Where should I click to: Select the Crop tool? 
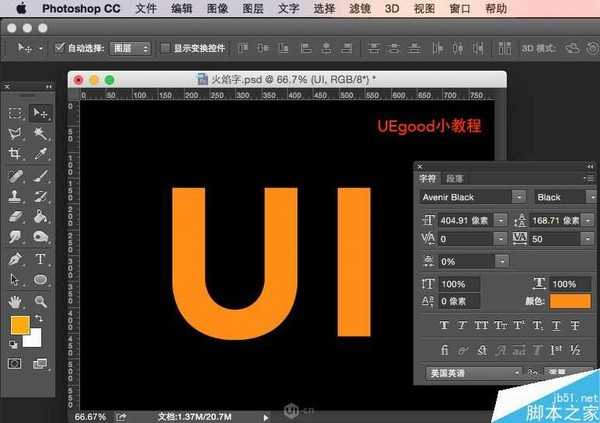pyautogui.click(x=15, y=155)
